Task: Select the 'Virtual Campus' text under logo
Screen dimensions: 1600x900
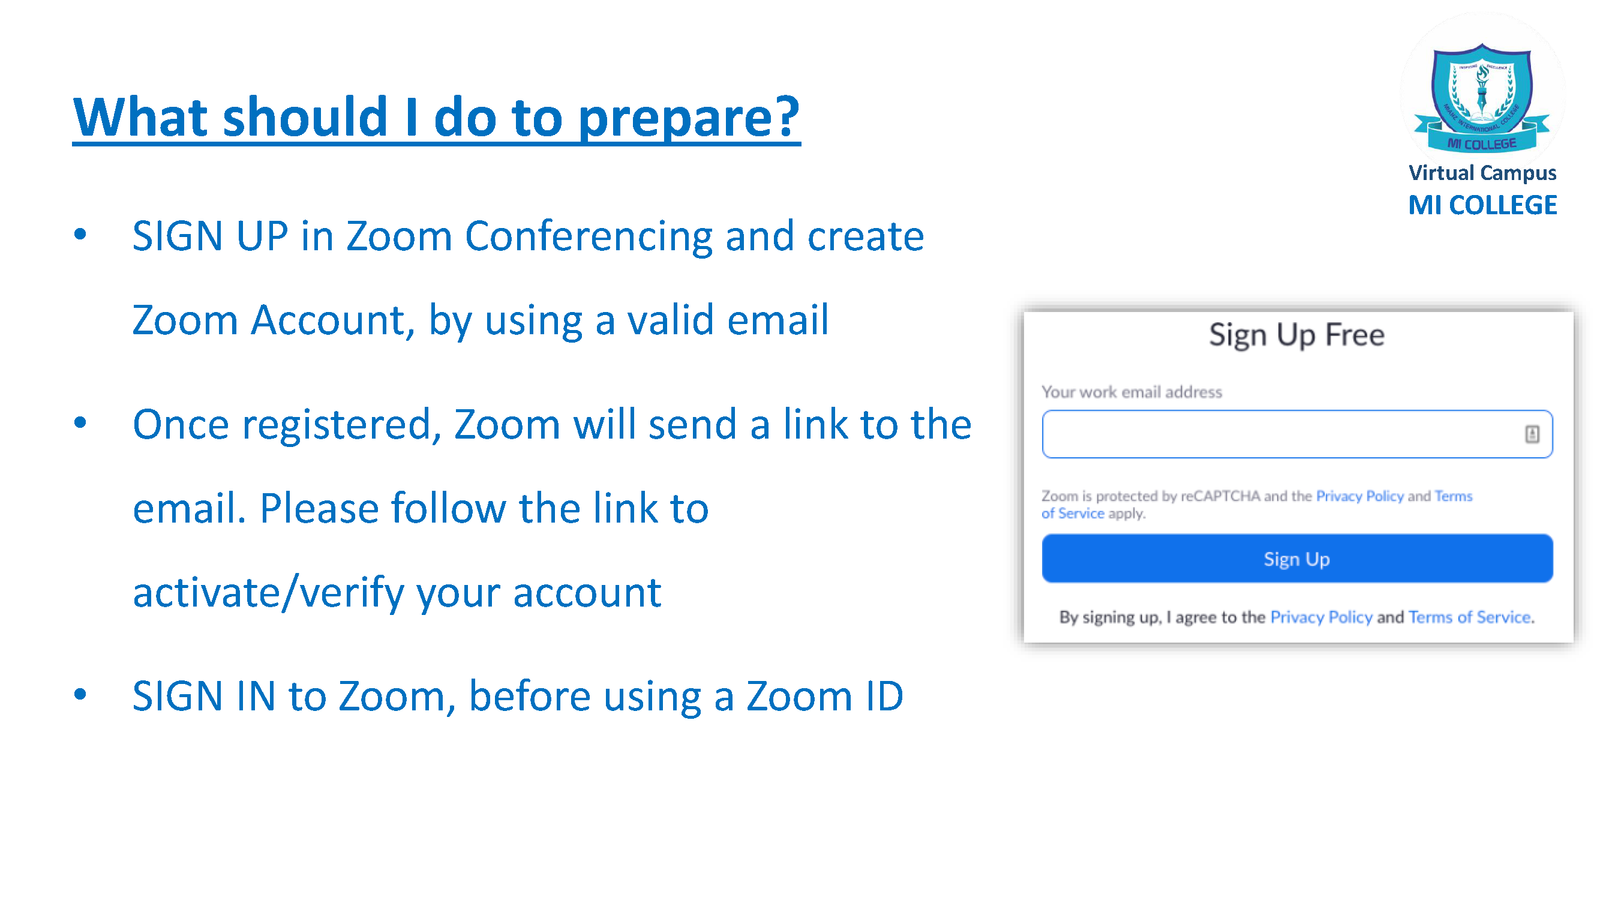Action: (1482, 173)
